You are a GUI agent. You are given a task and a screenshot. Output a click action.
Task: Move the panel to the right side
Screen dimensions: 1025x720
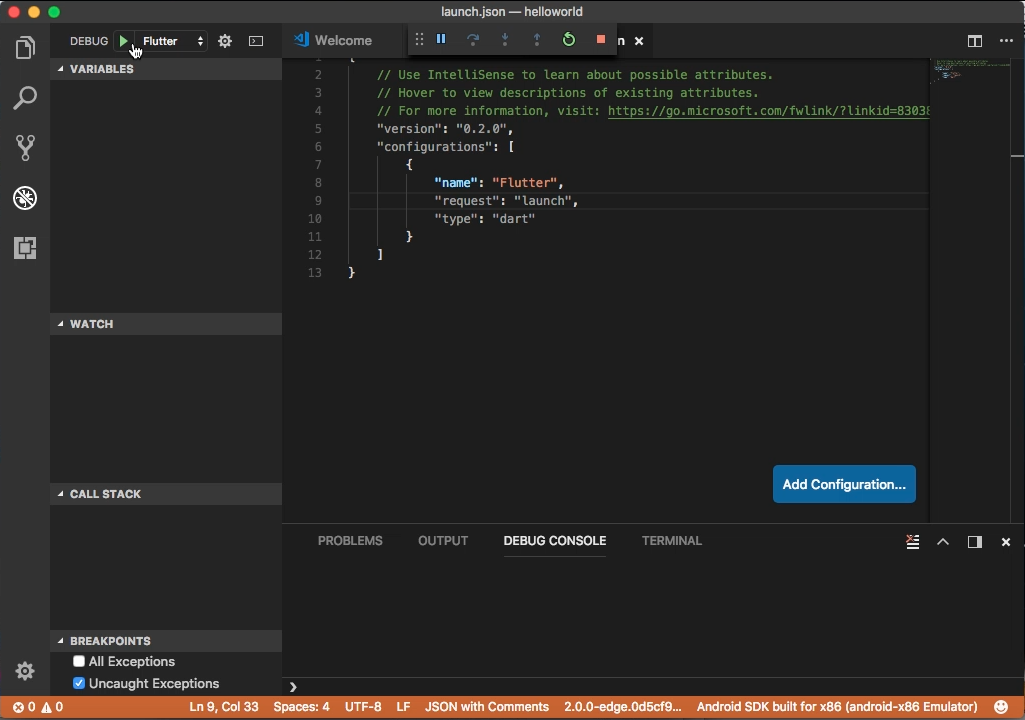975,541
